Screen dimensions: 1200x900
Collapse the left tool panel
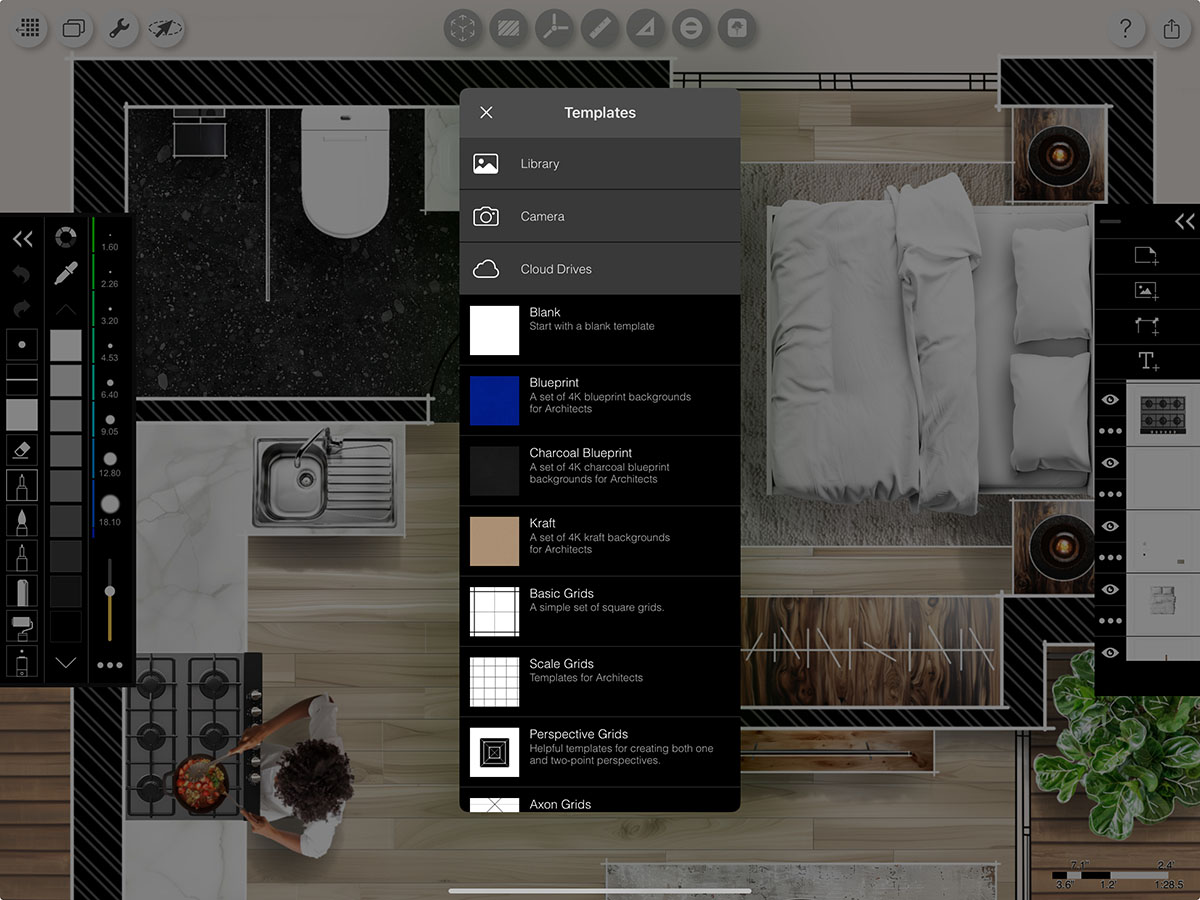click(22, 239)
